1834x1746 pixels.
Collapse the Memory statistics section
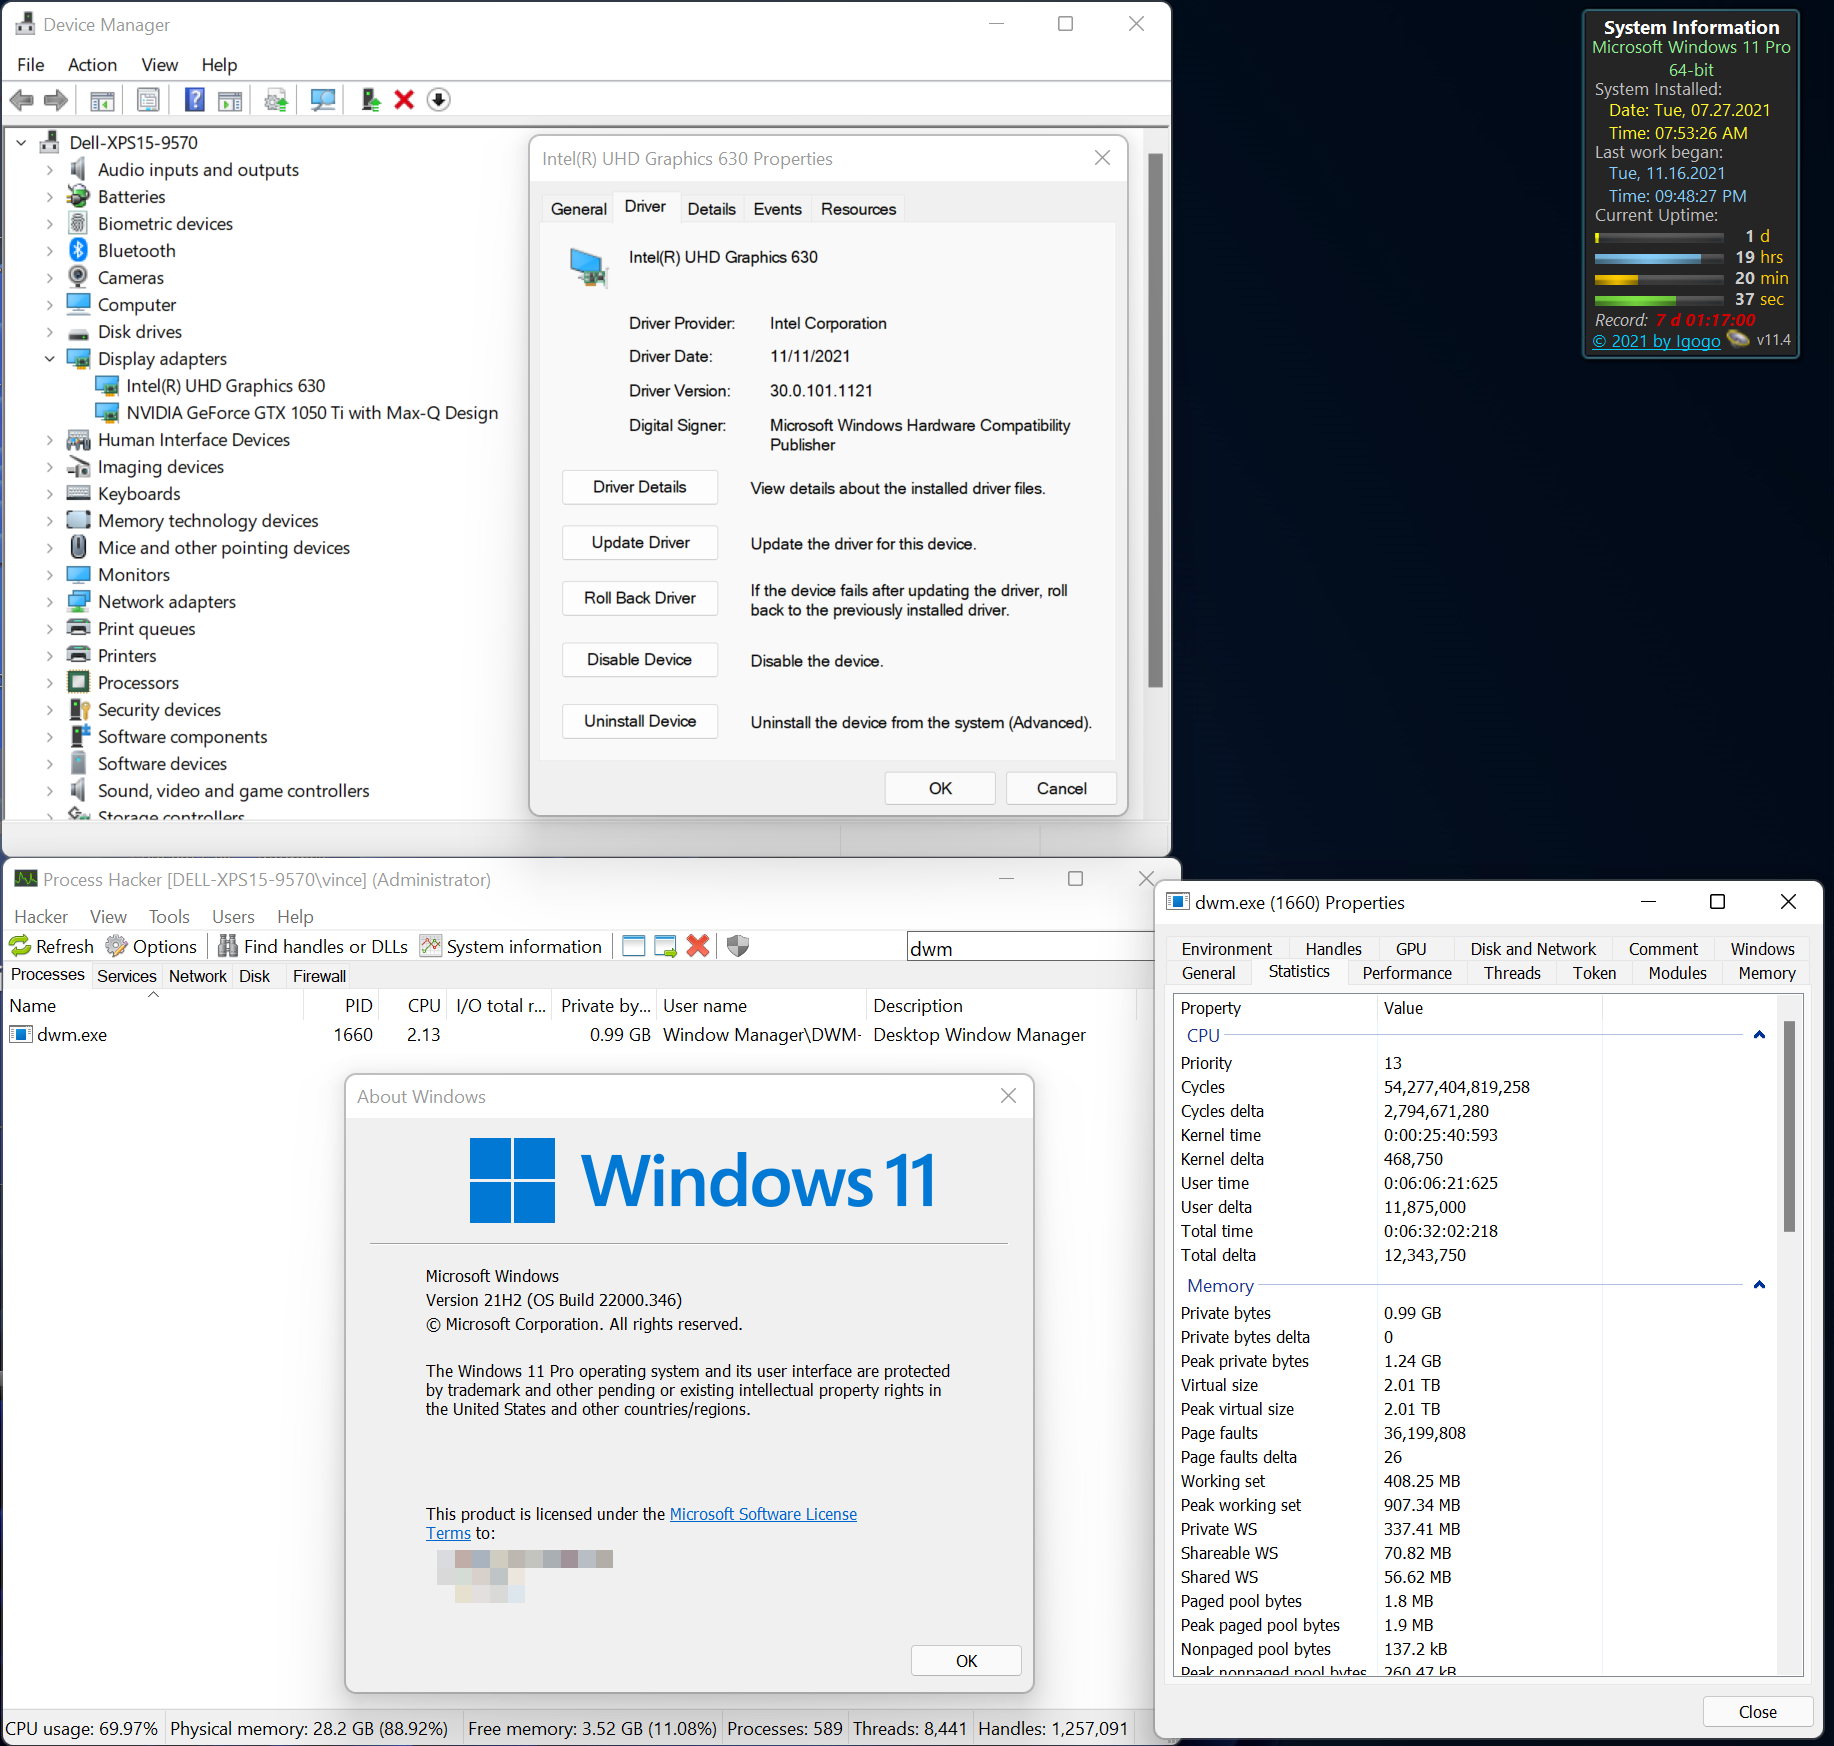click(x=1758, y=1286)
